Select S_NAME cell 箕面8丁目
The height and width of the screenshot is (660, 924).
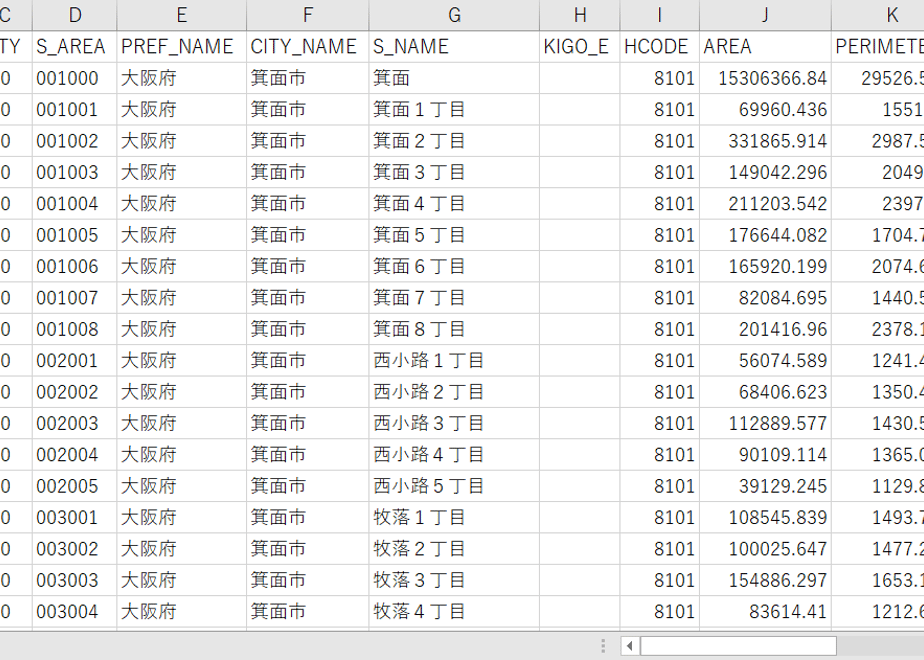point(454,329)
